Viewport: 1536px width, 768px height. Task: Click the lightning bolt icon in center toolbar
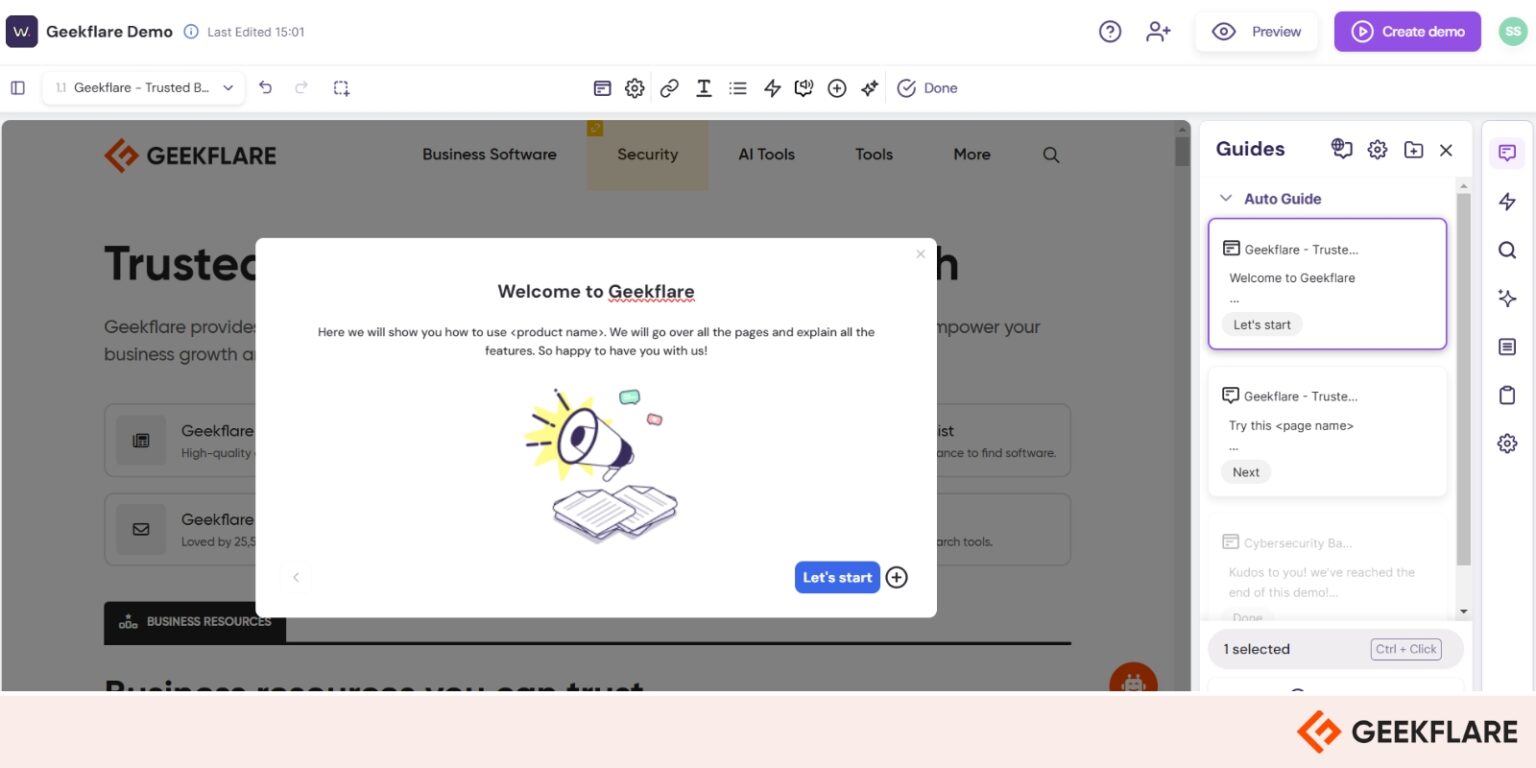772,88
